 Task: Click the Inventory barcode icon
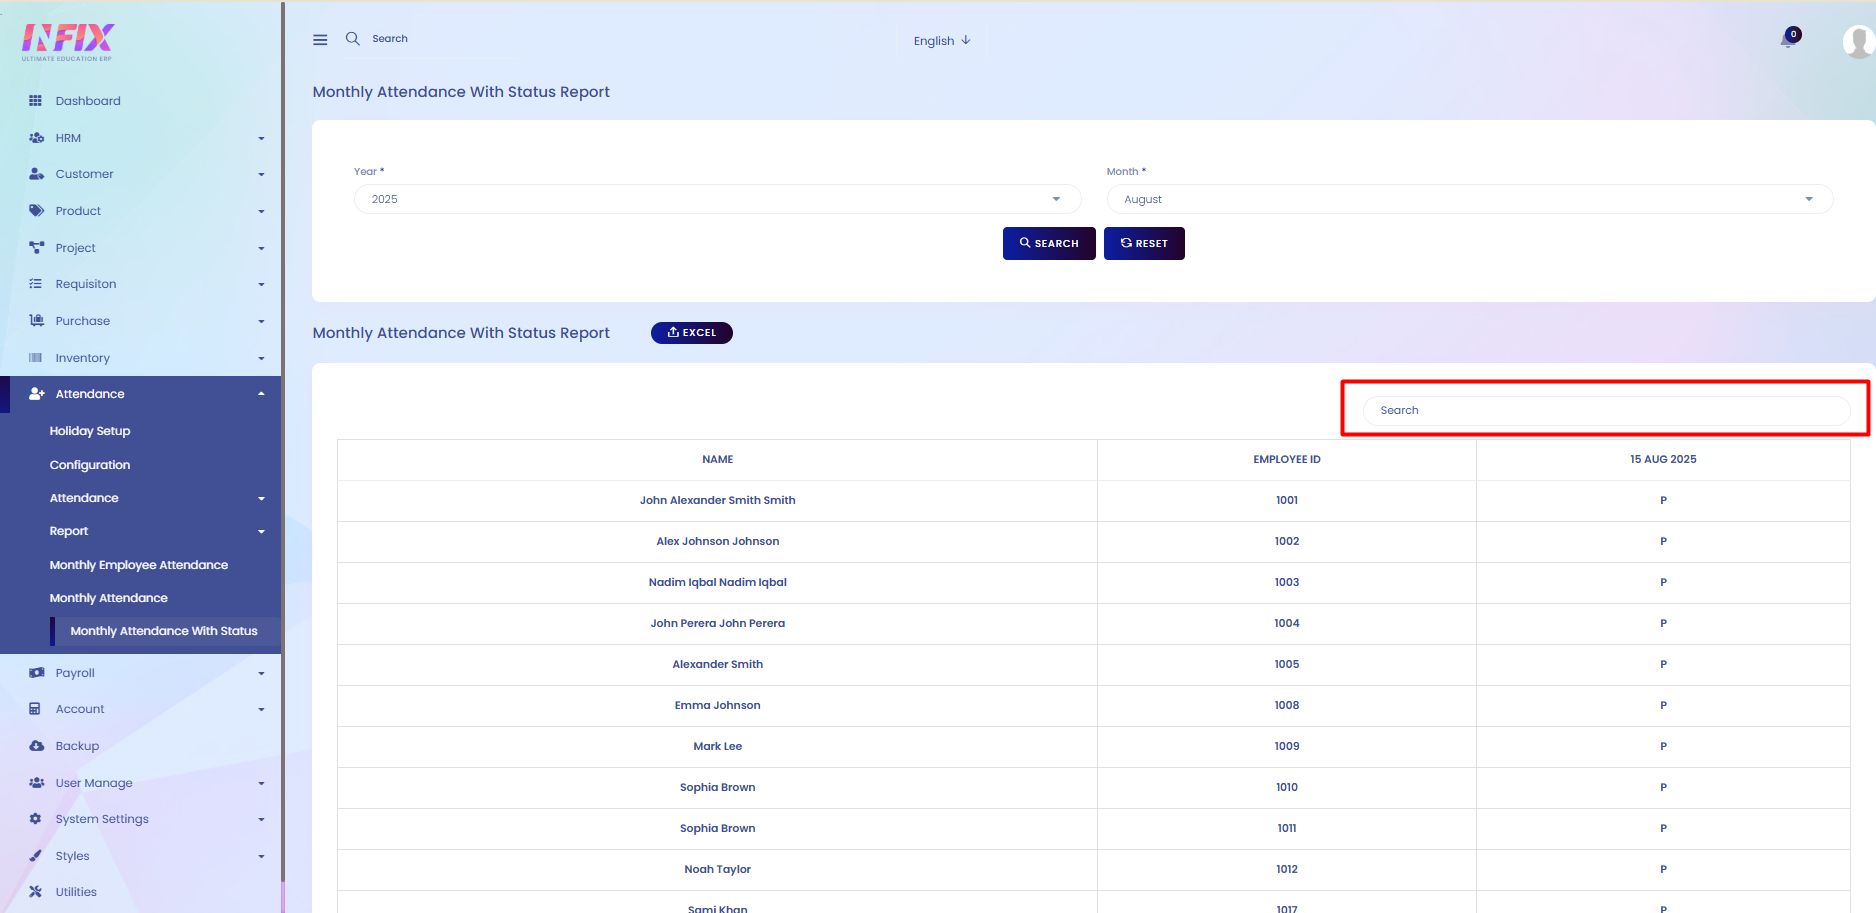click(x=36, y=358)
